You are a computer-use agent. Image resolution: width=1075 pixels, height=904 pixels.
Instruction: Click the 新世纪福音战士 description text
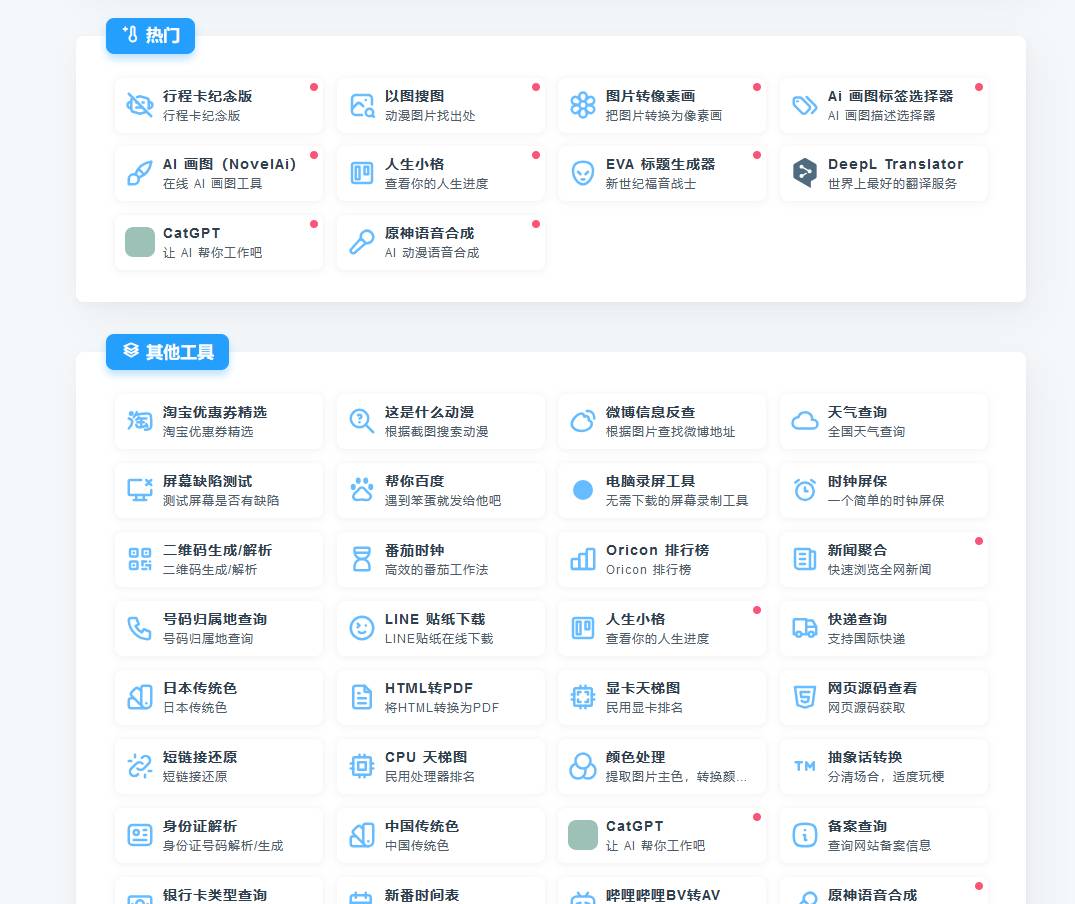651,184
